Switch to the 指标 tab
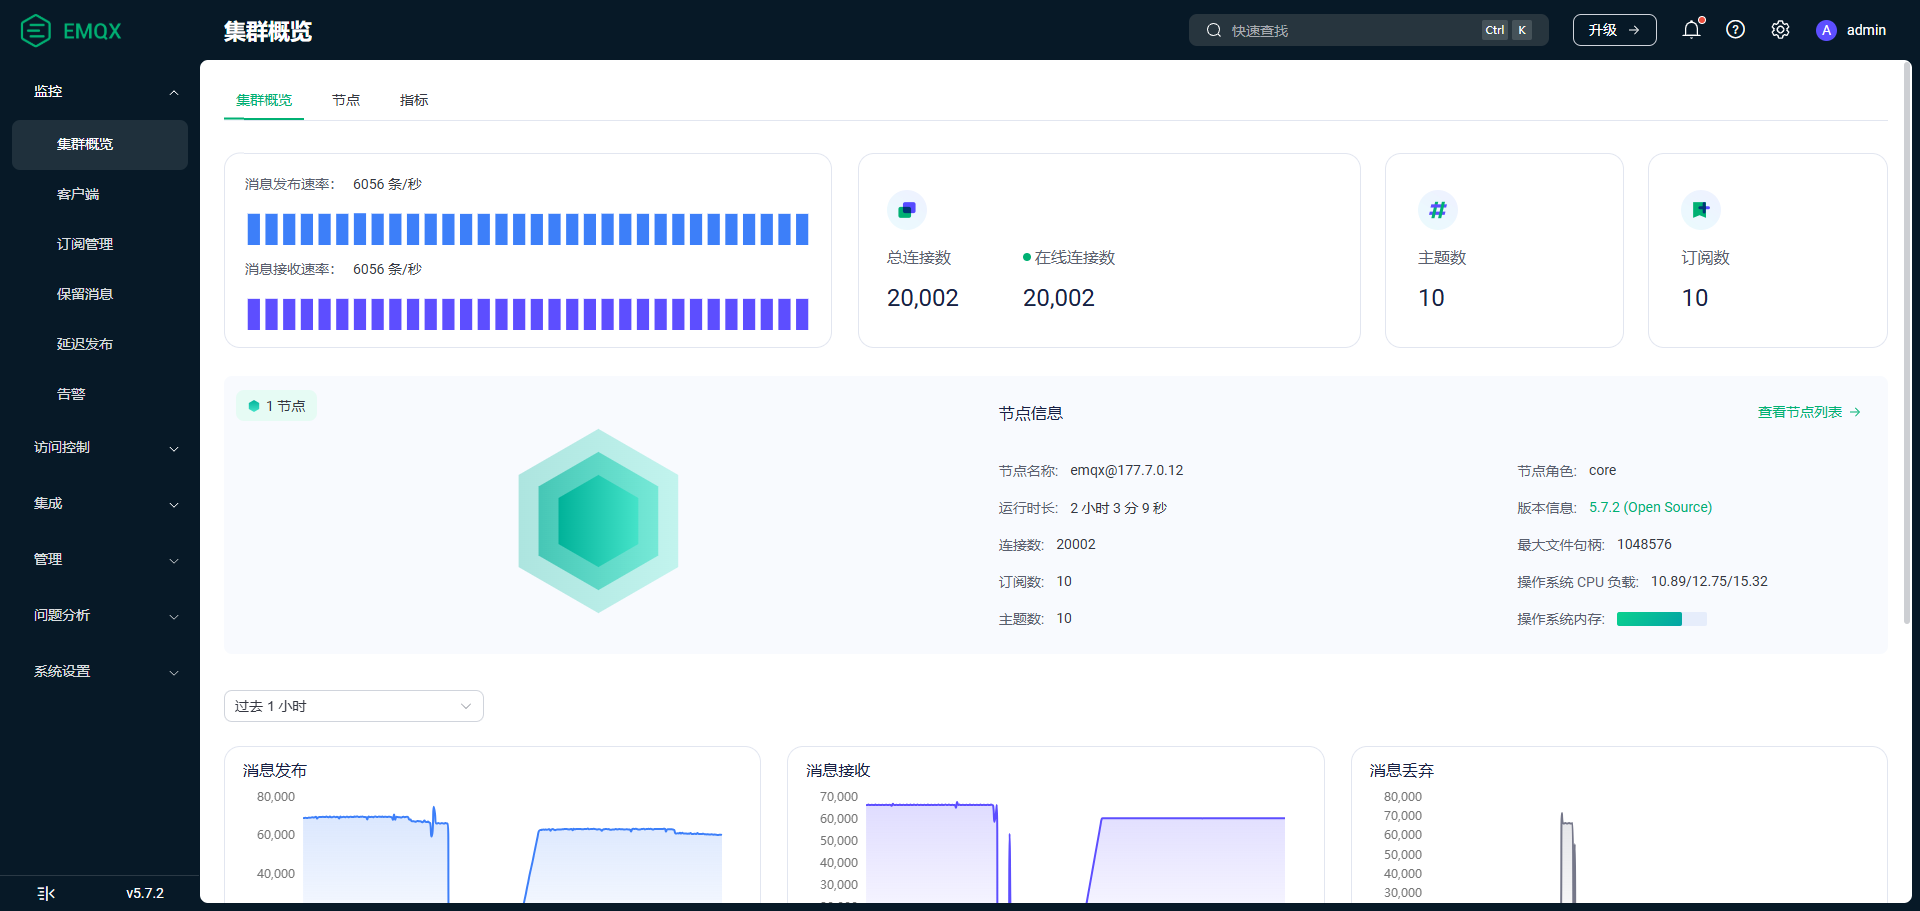1920x911 pixels. (414, 100)
